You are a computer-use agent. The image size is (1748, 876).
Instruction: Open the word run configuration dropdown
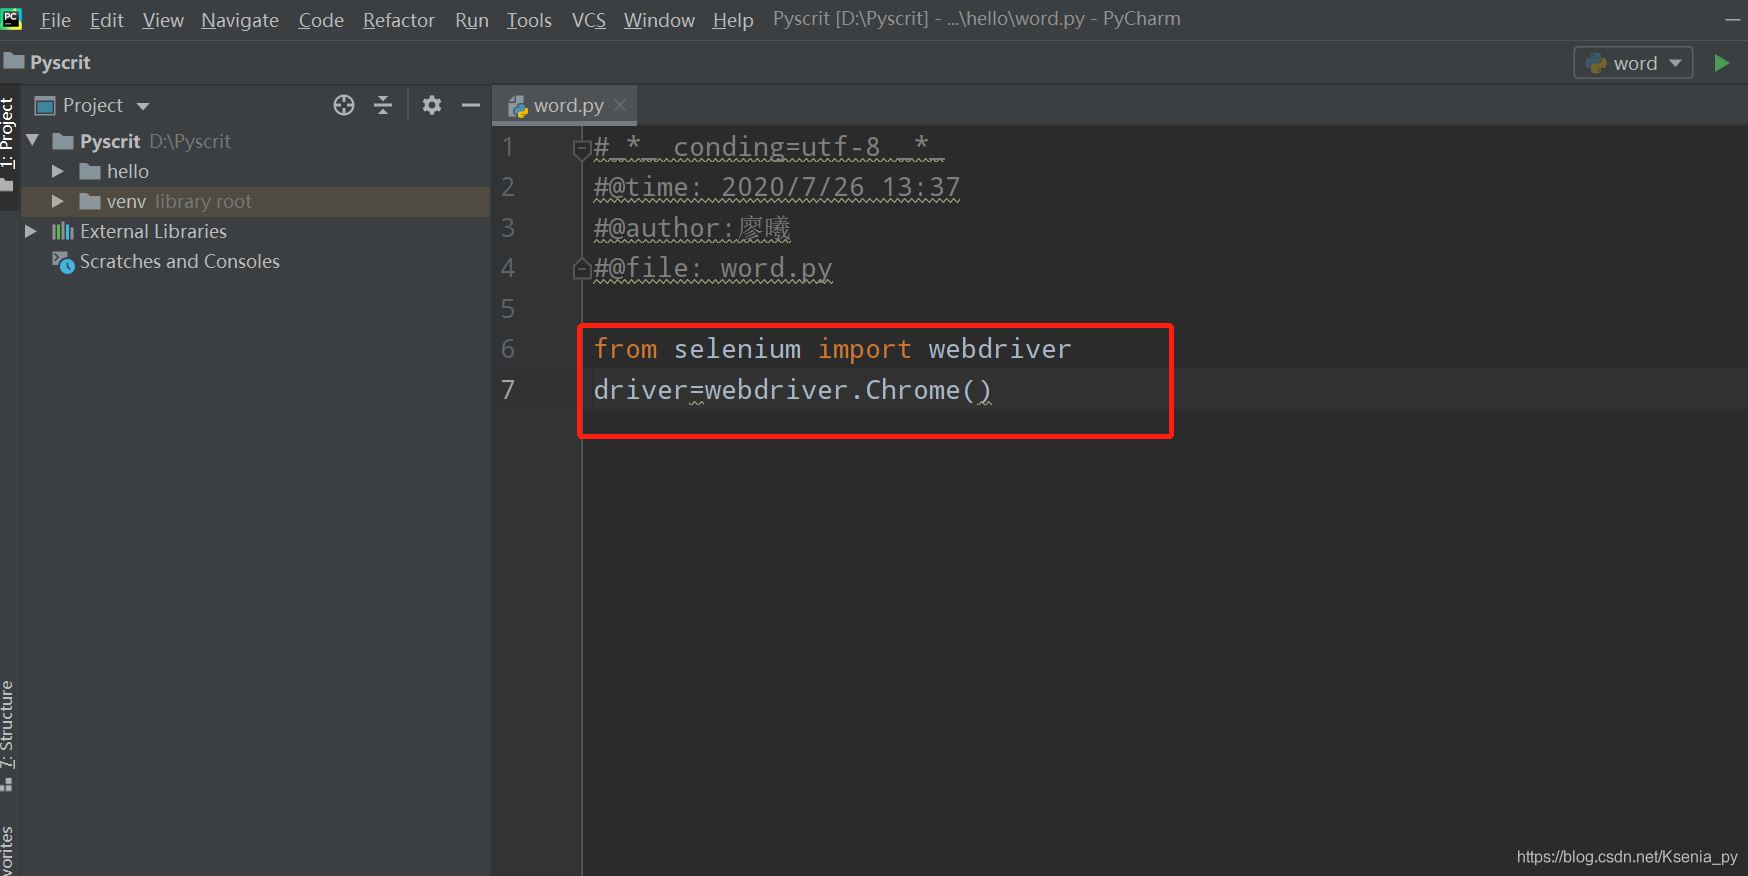click(1675, 63)
